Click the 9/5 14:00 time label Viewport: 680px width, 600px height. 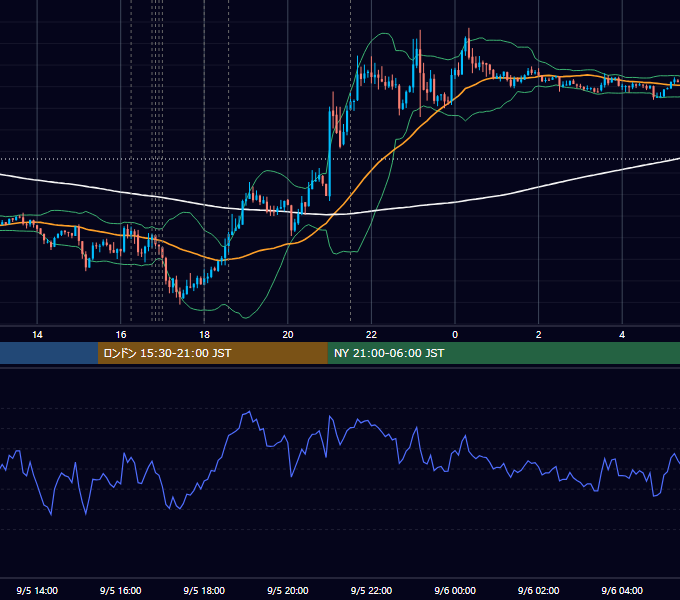[37, 590]
